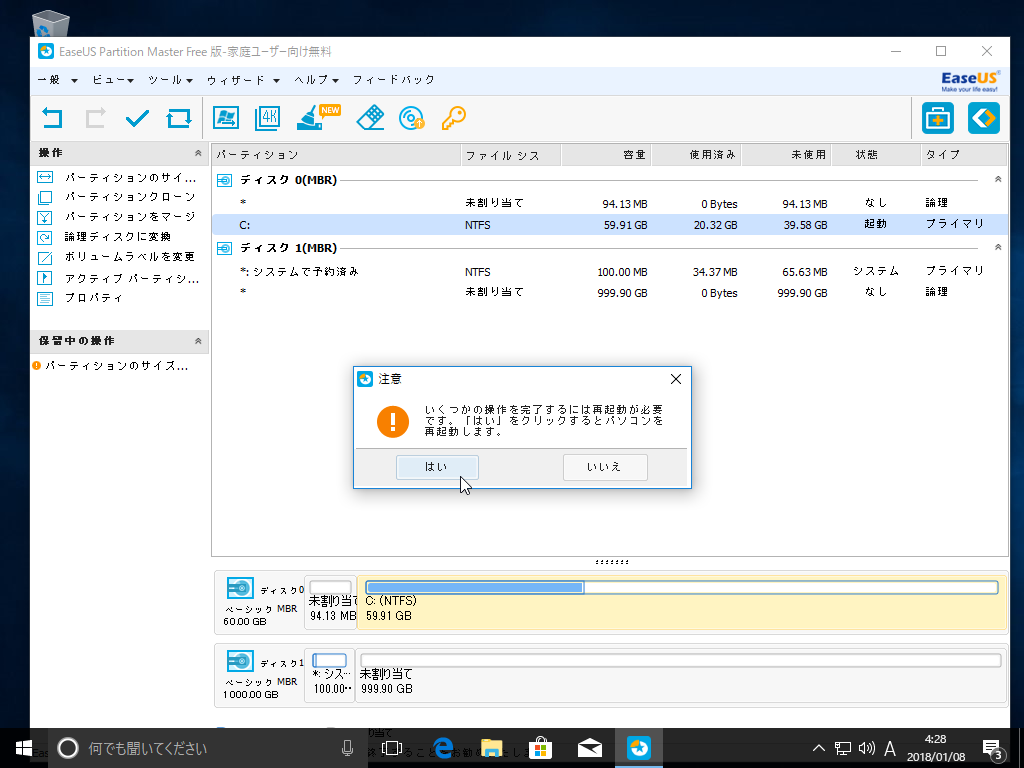1024x768 pixels.
Task: Click いいえ in the warning dialog
Action: click(x=605, y=468)
